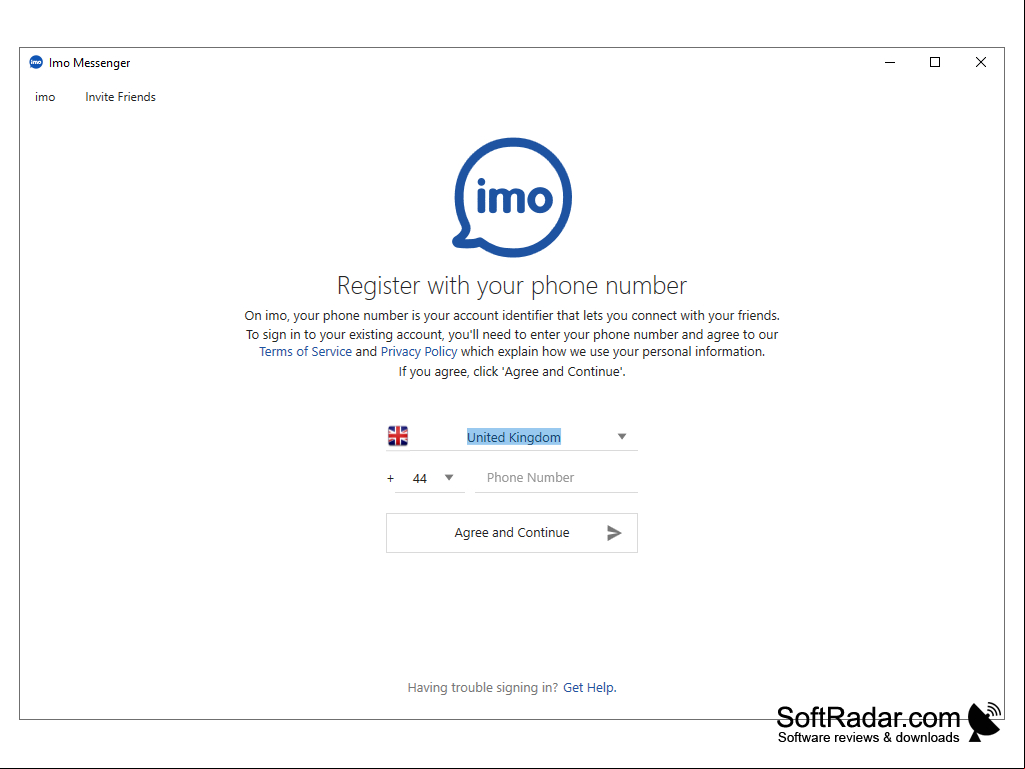
Task: Open the imo menu
Action: point(45,97)
